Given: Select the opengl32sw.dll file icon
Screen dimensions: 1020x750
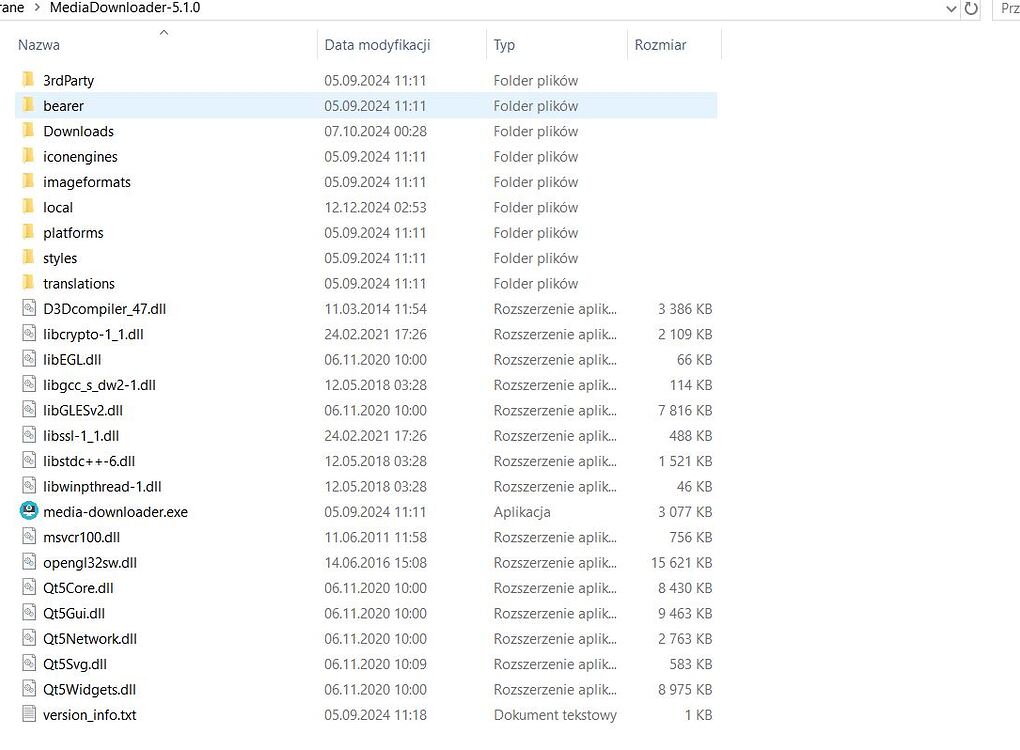Looking at the screenshot, I should pyautogui.click(x=28, y=562).
